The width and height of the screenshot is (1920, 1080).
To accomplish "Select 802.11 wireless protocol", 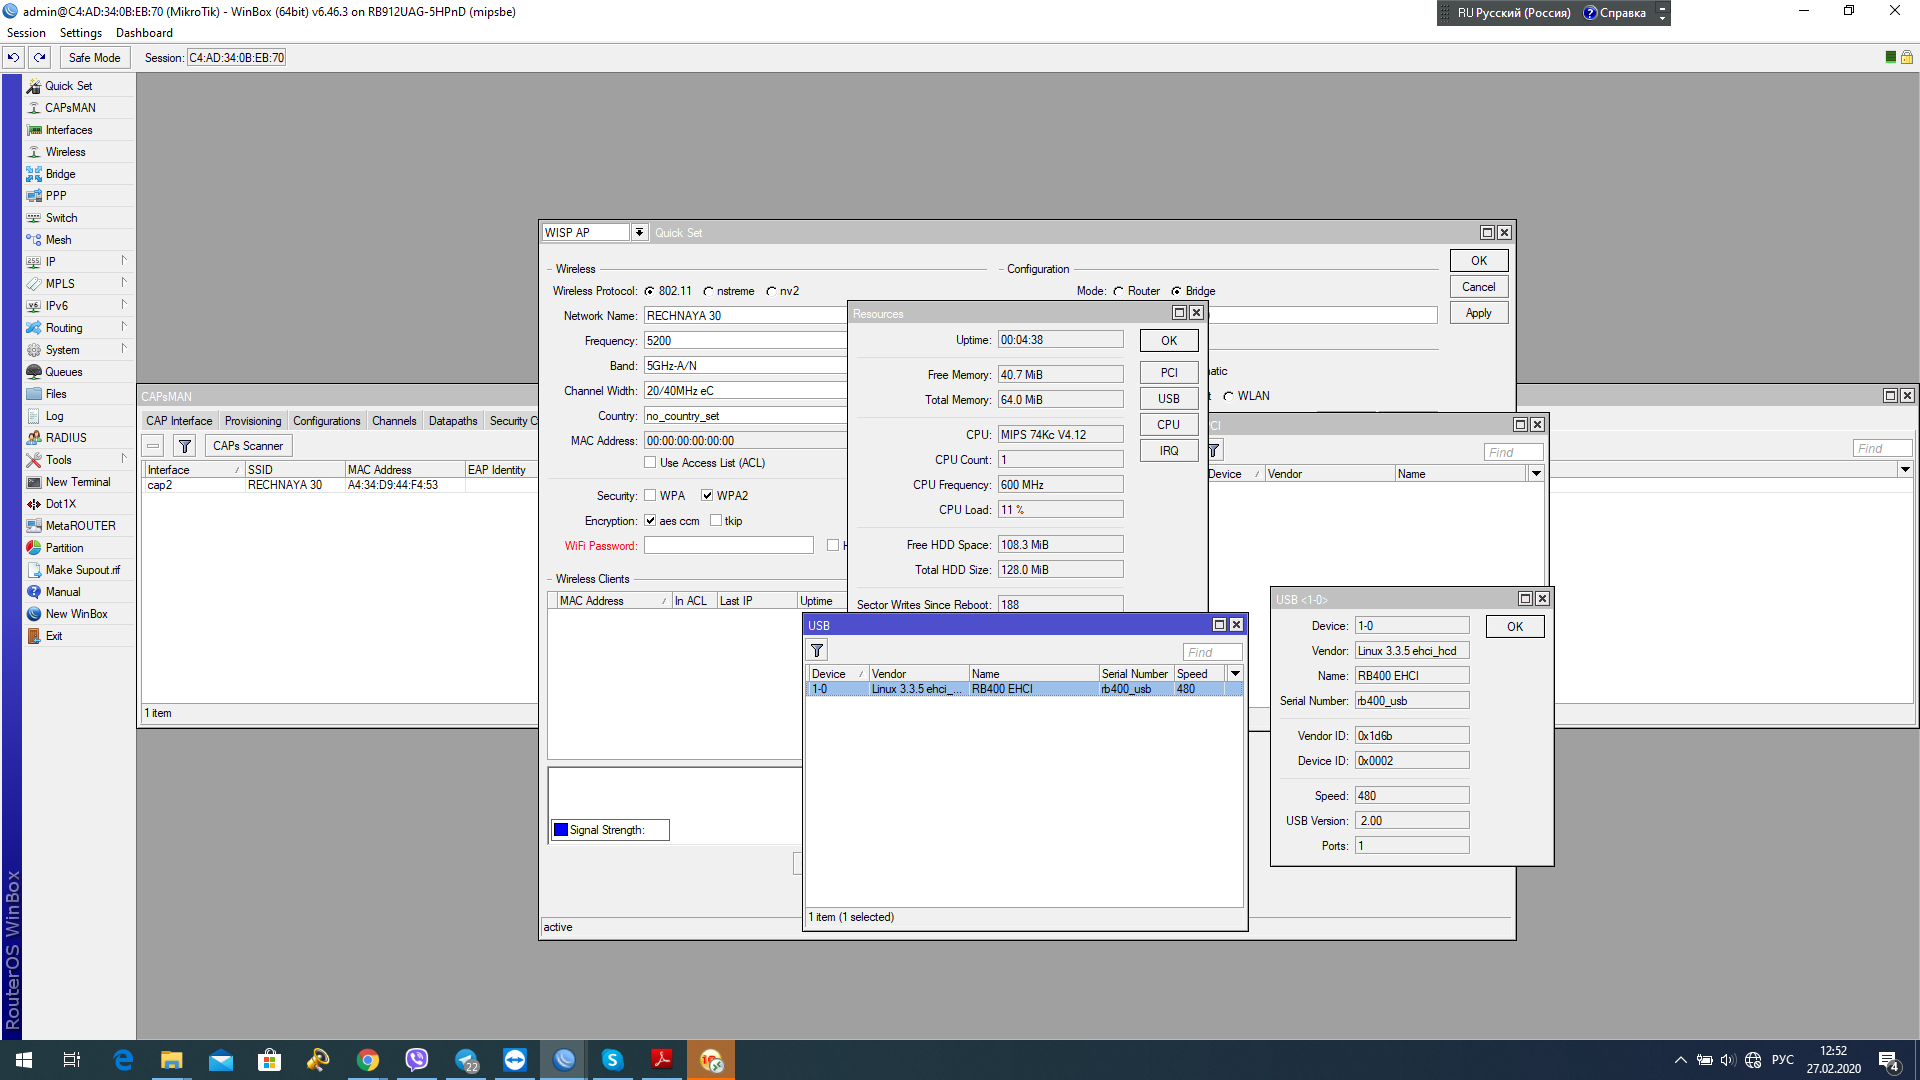I will point(650,292).
